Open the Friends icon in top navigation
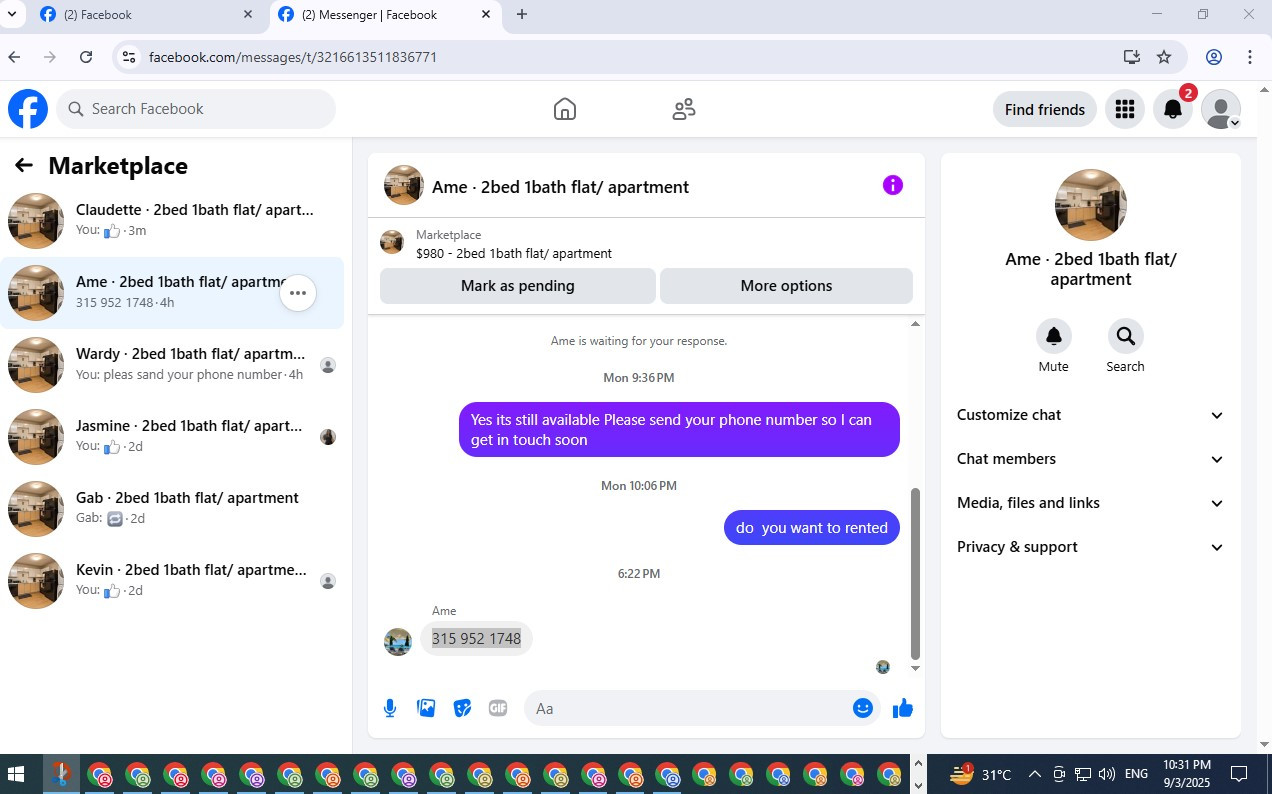This screenshot has height=794, width=1272. (x=684, y=109)
